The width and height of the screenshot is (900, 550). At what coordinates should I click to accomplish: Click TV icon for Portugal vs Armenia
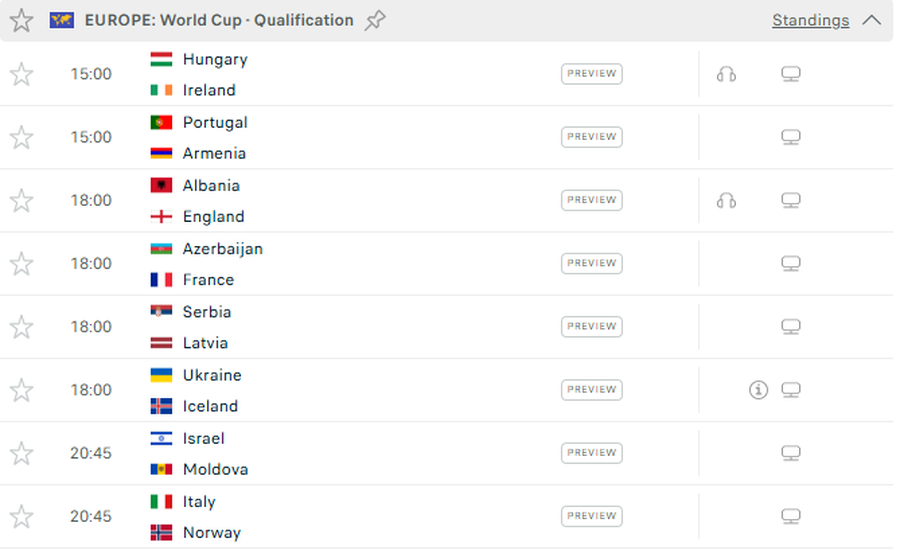coord(790,137)
